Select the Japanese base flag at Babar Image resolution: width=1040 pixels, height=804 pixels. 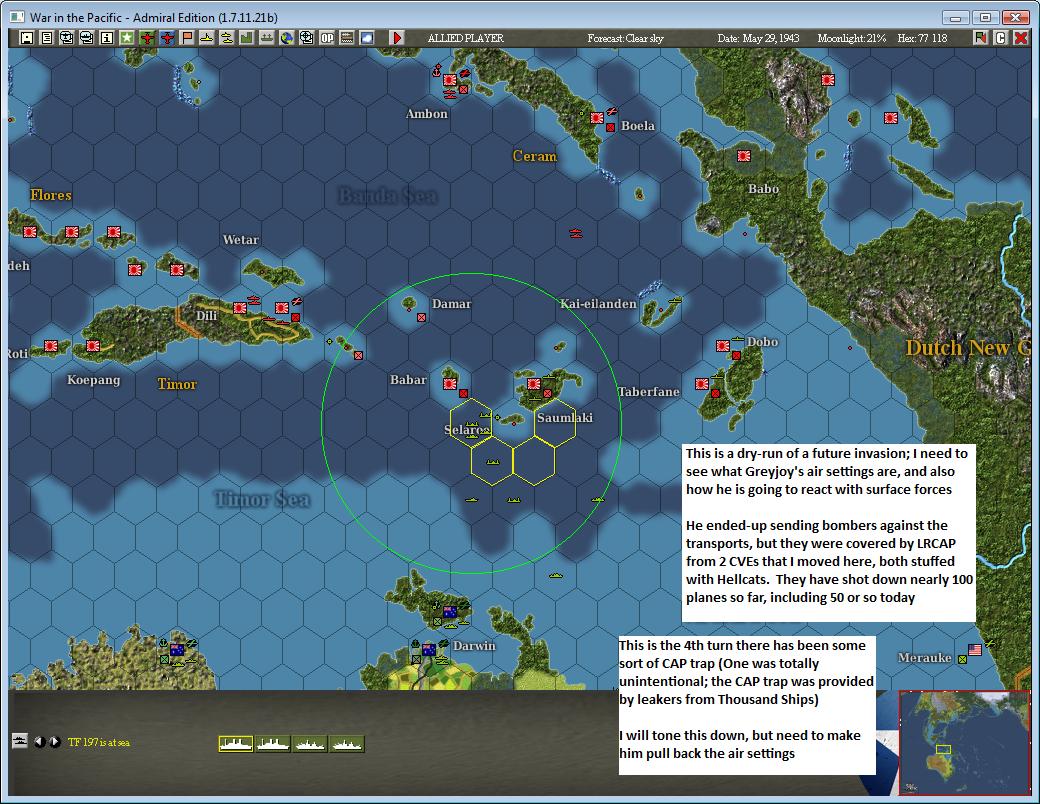pyautogui.click(x=450, y=383)
